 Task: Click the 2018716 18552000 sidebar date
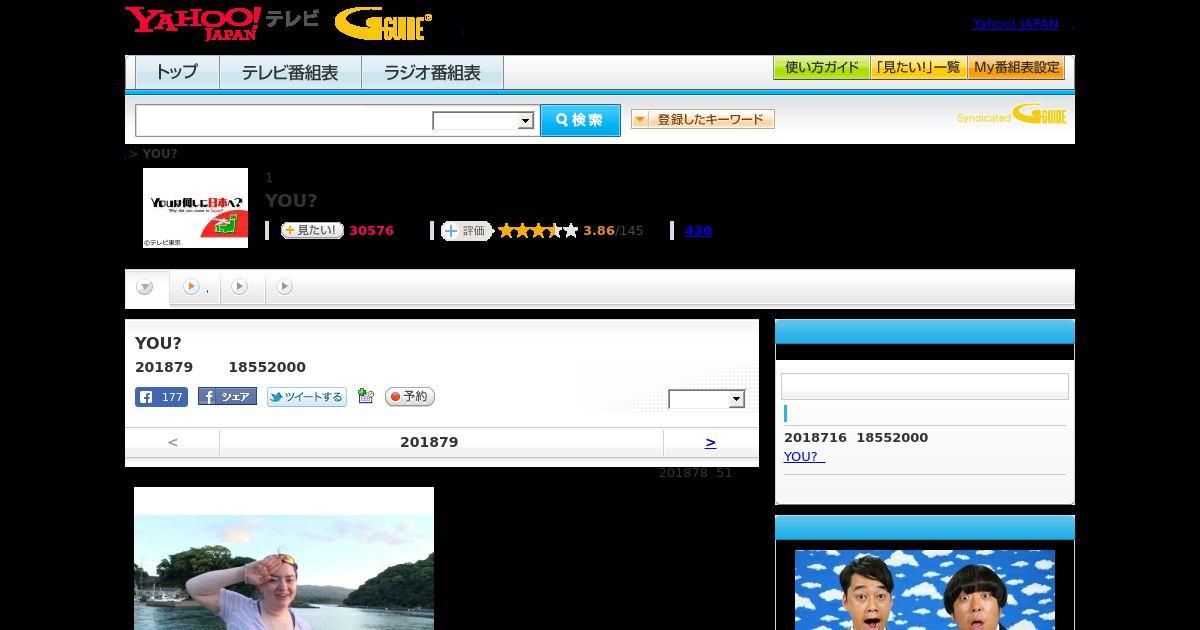click(856, 438)
